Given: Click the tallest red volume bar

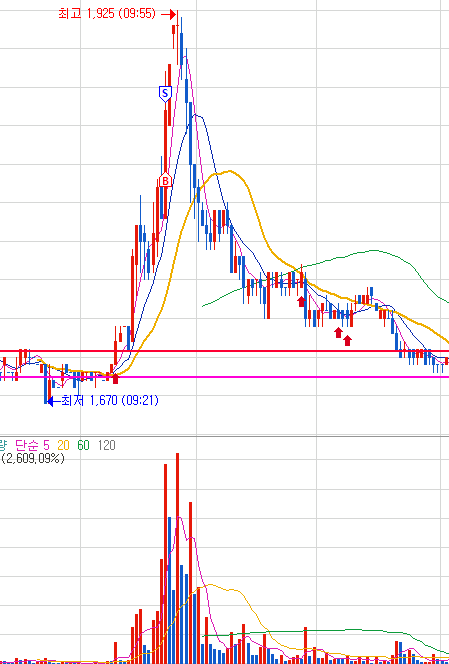Looking at the screenshot, I should point(177,558).
